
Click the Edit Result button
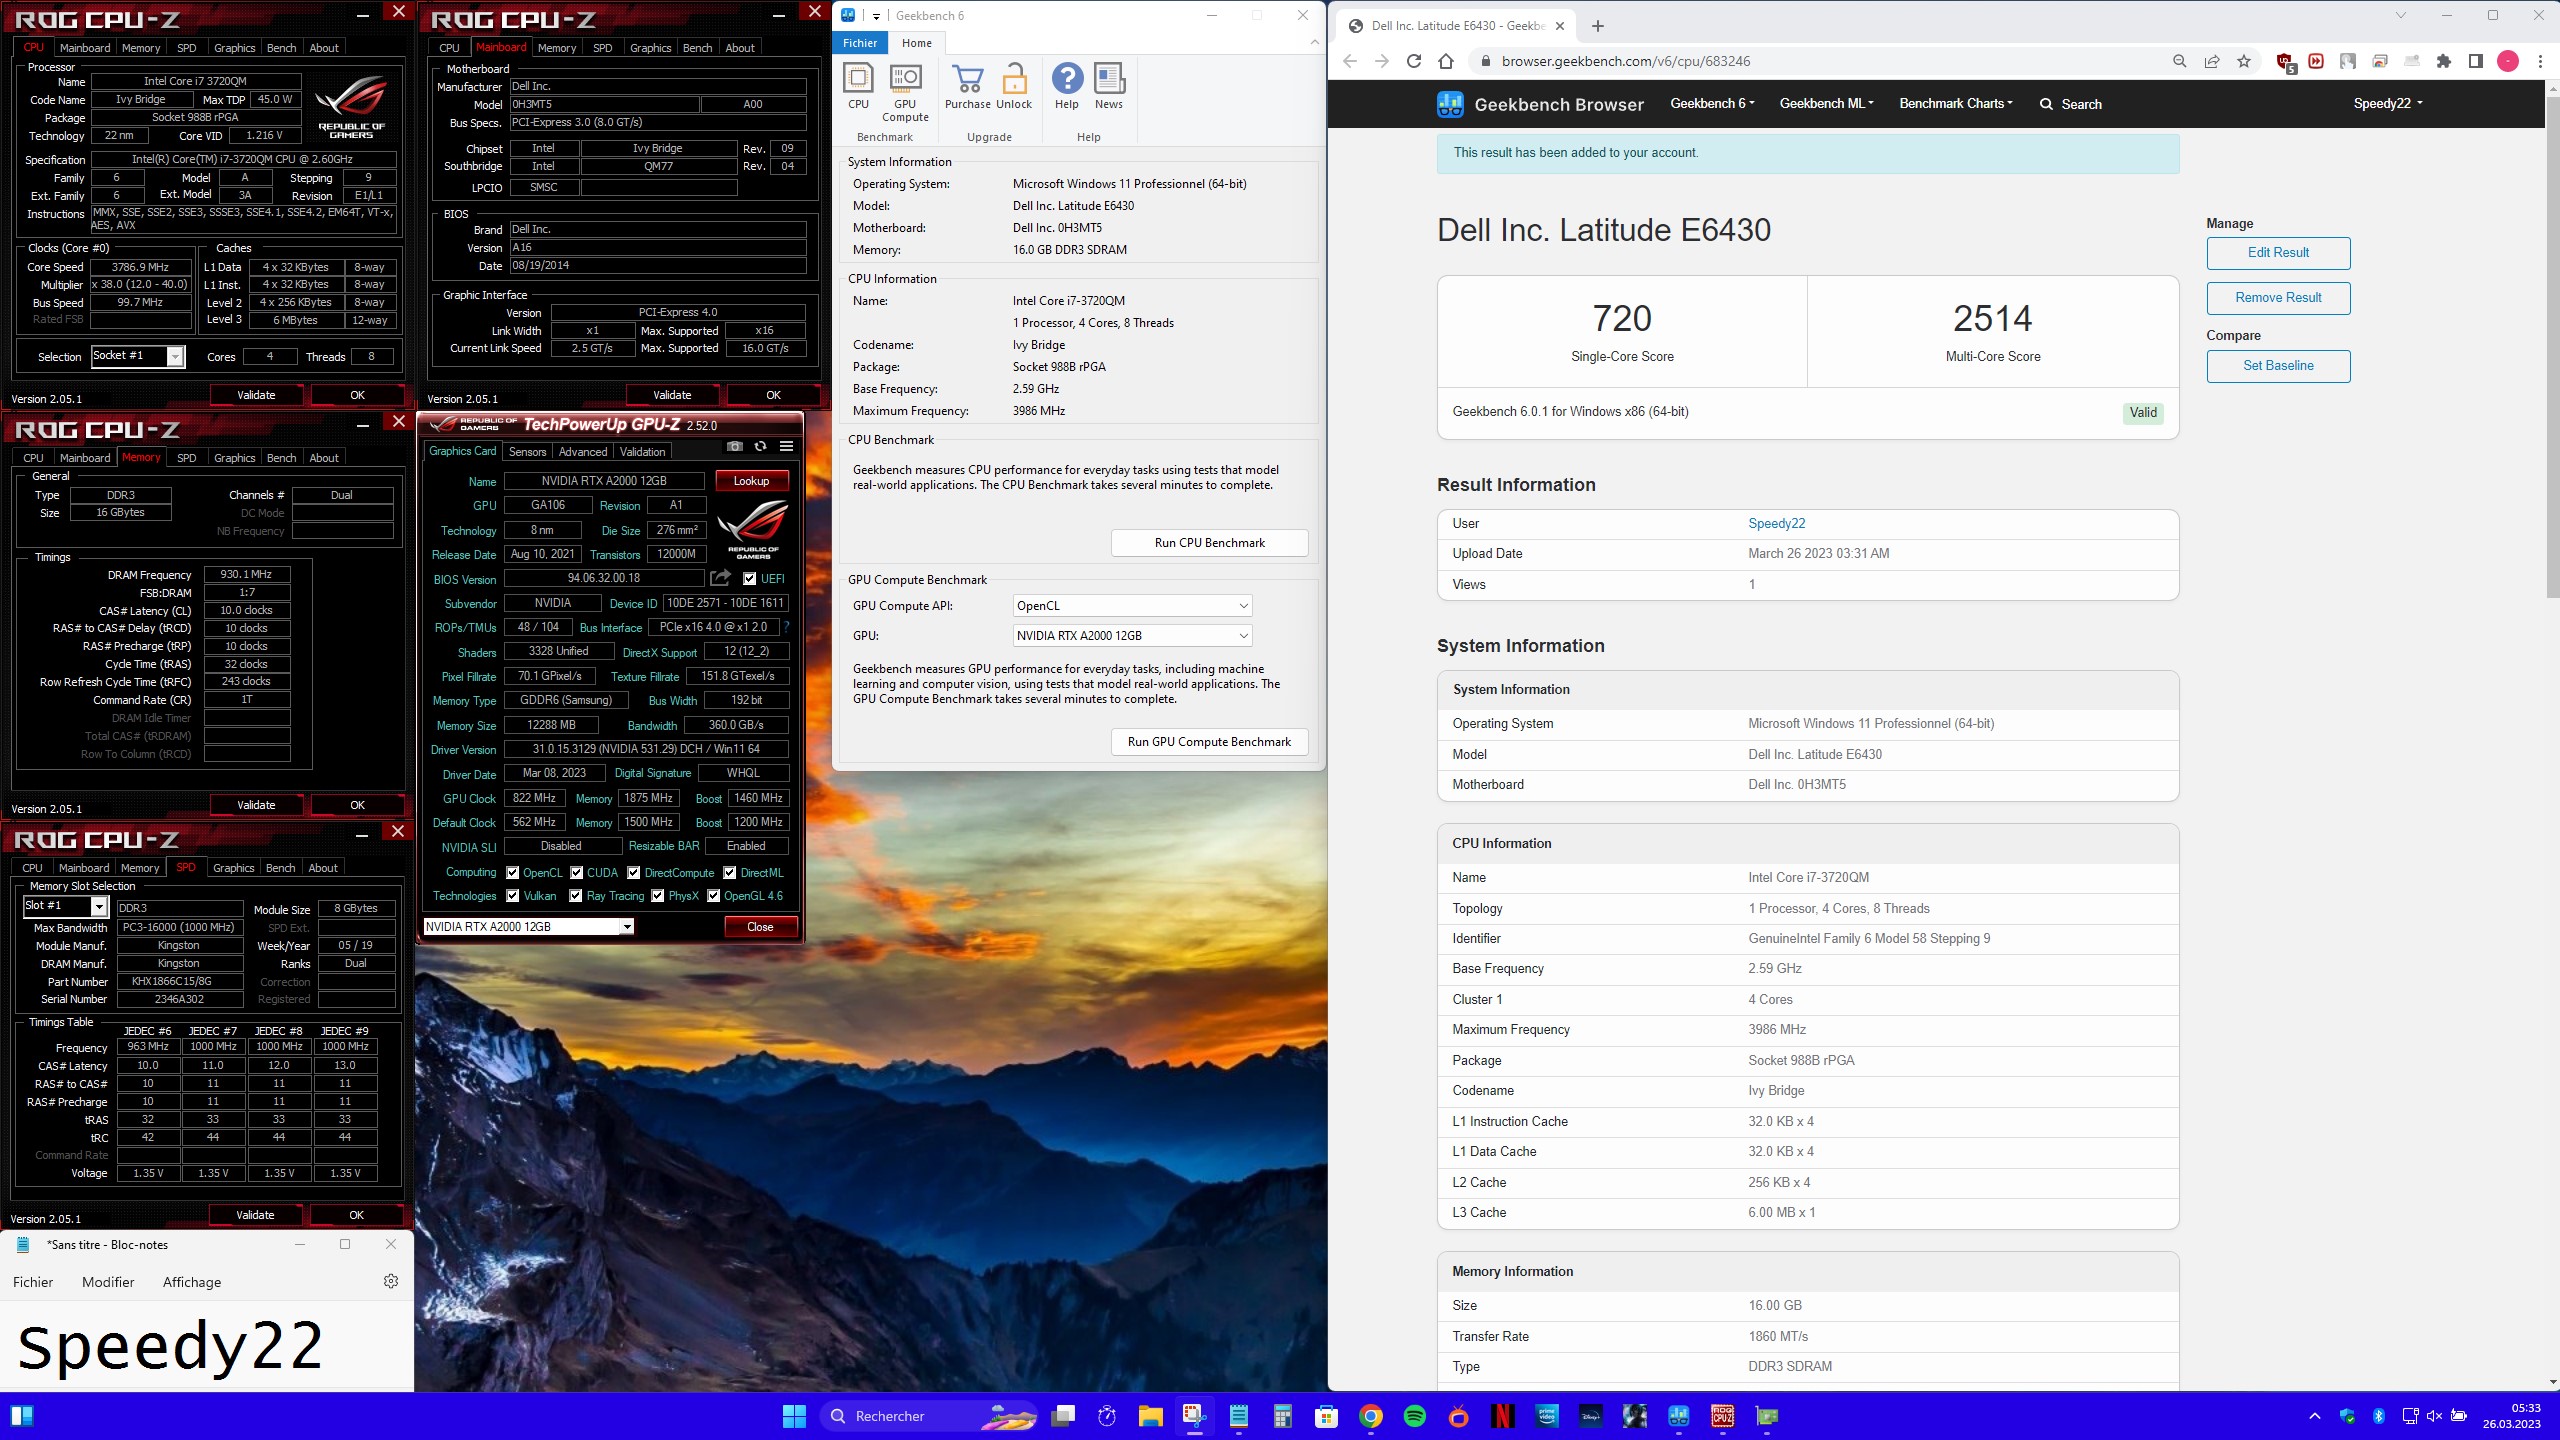click(2278, 253)
